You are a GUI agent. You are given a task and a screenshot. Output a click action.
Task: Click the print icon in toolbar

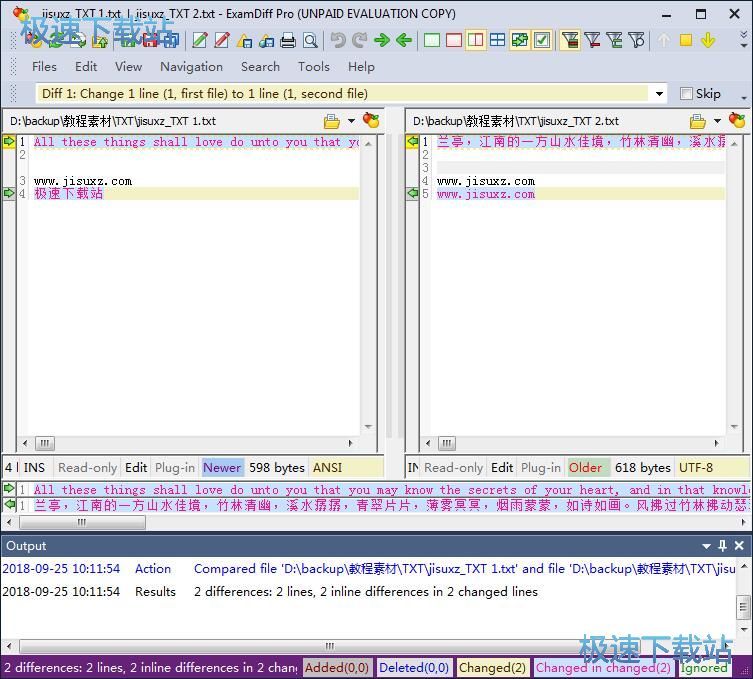click(x=288, y=40)
